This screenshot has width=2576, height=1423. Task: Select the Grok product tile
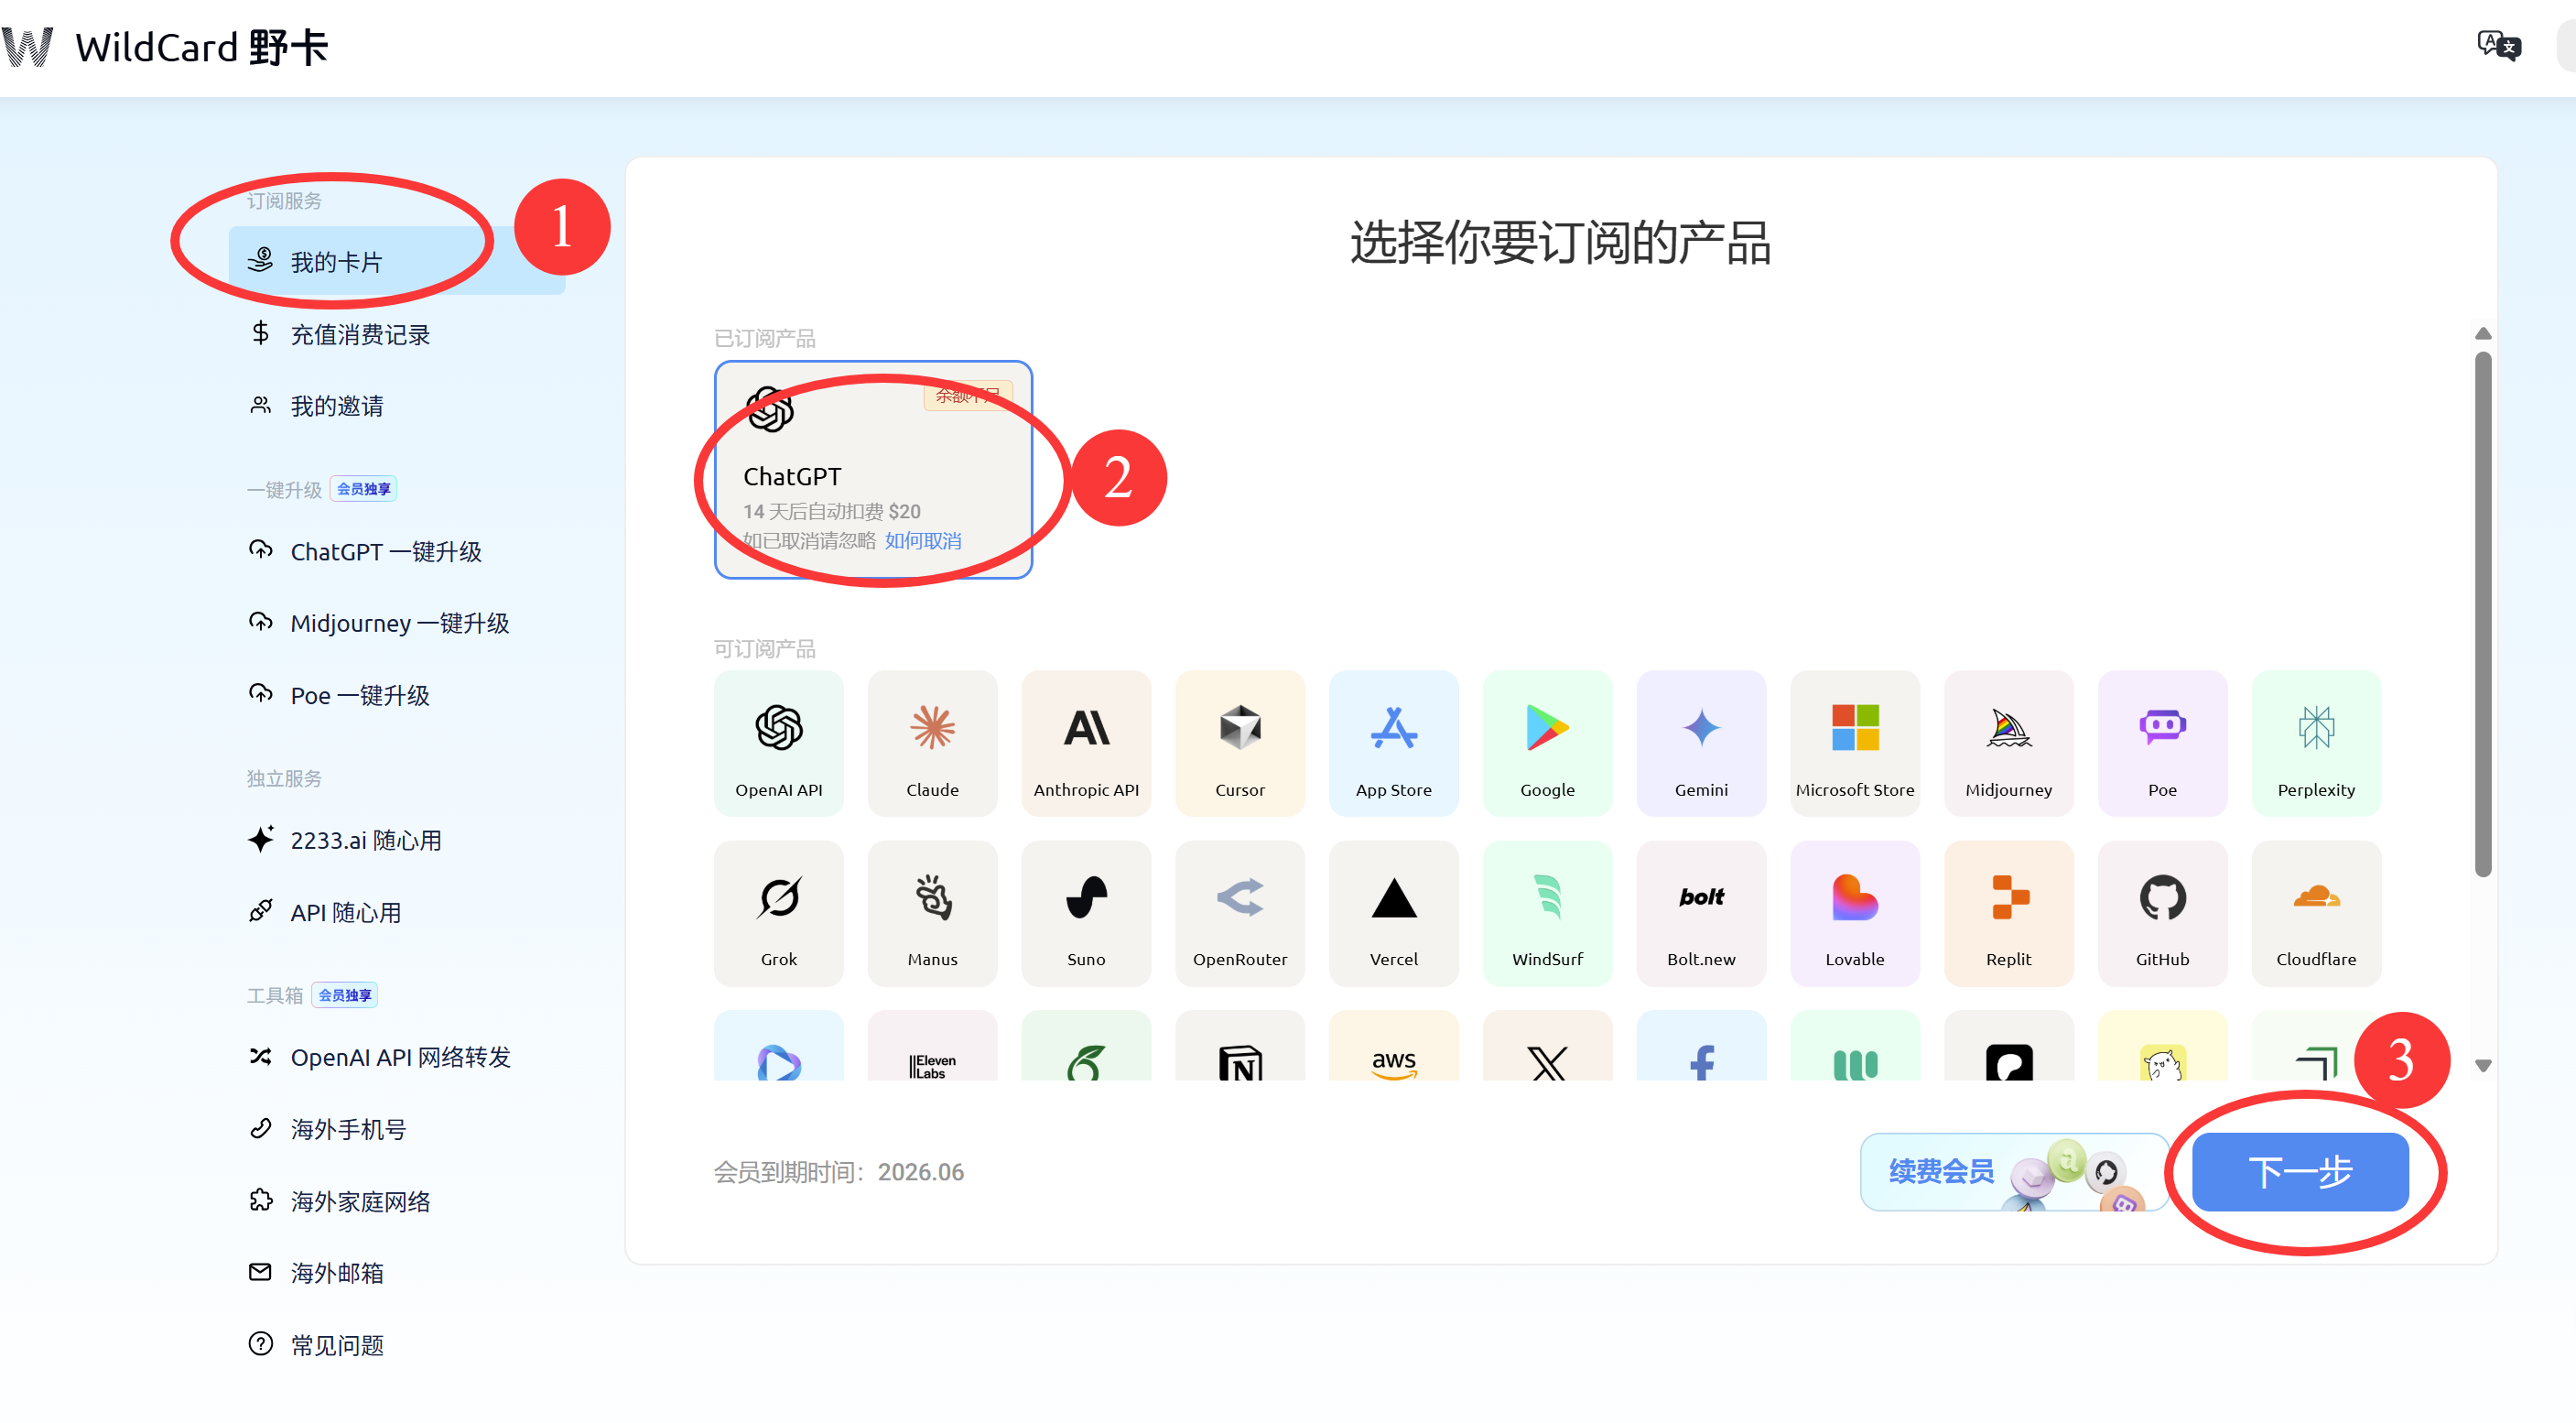(x=778, y=913)
